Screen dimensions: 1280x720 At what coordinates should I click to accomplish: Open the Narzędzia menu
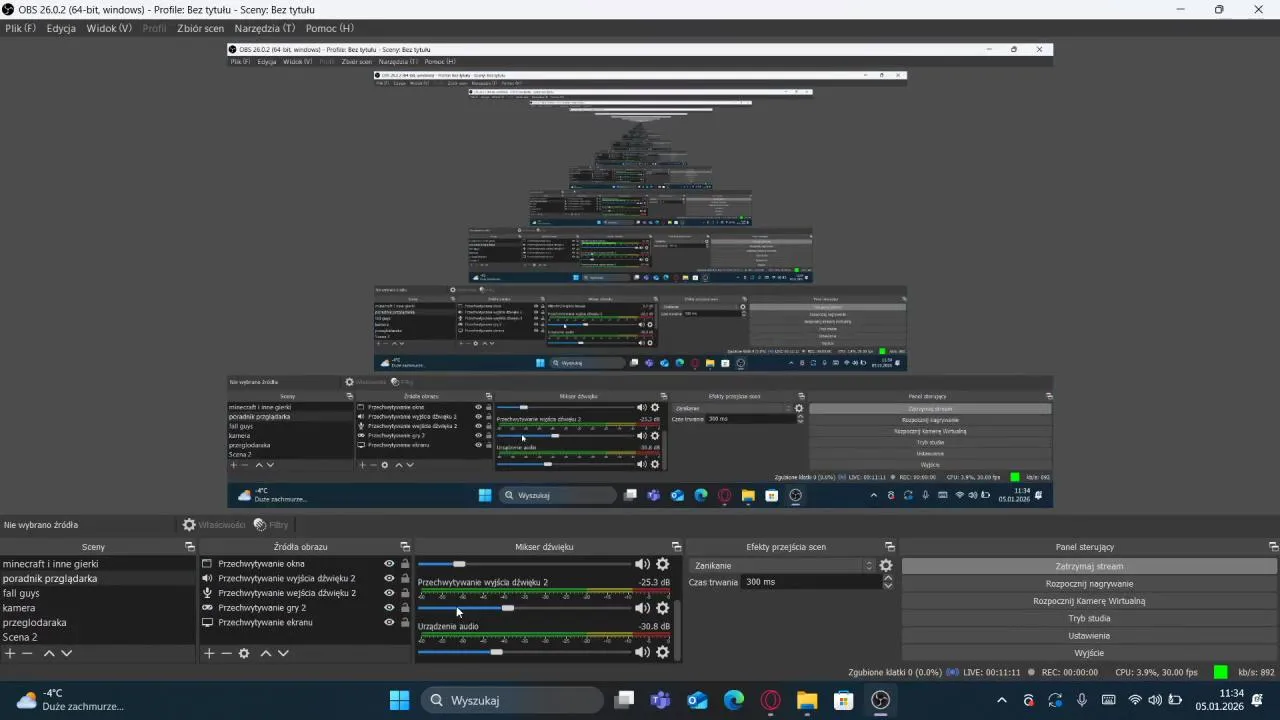click(x=265, y=28)
